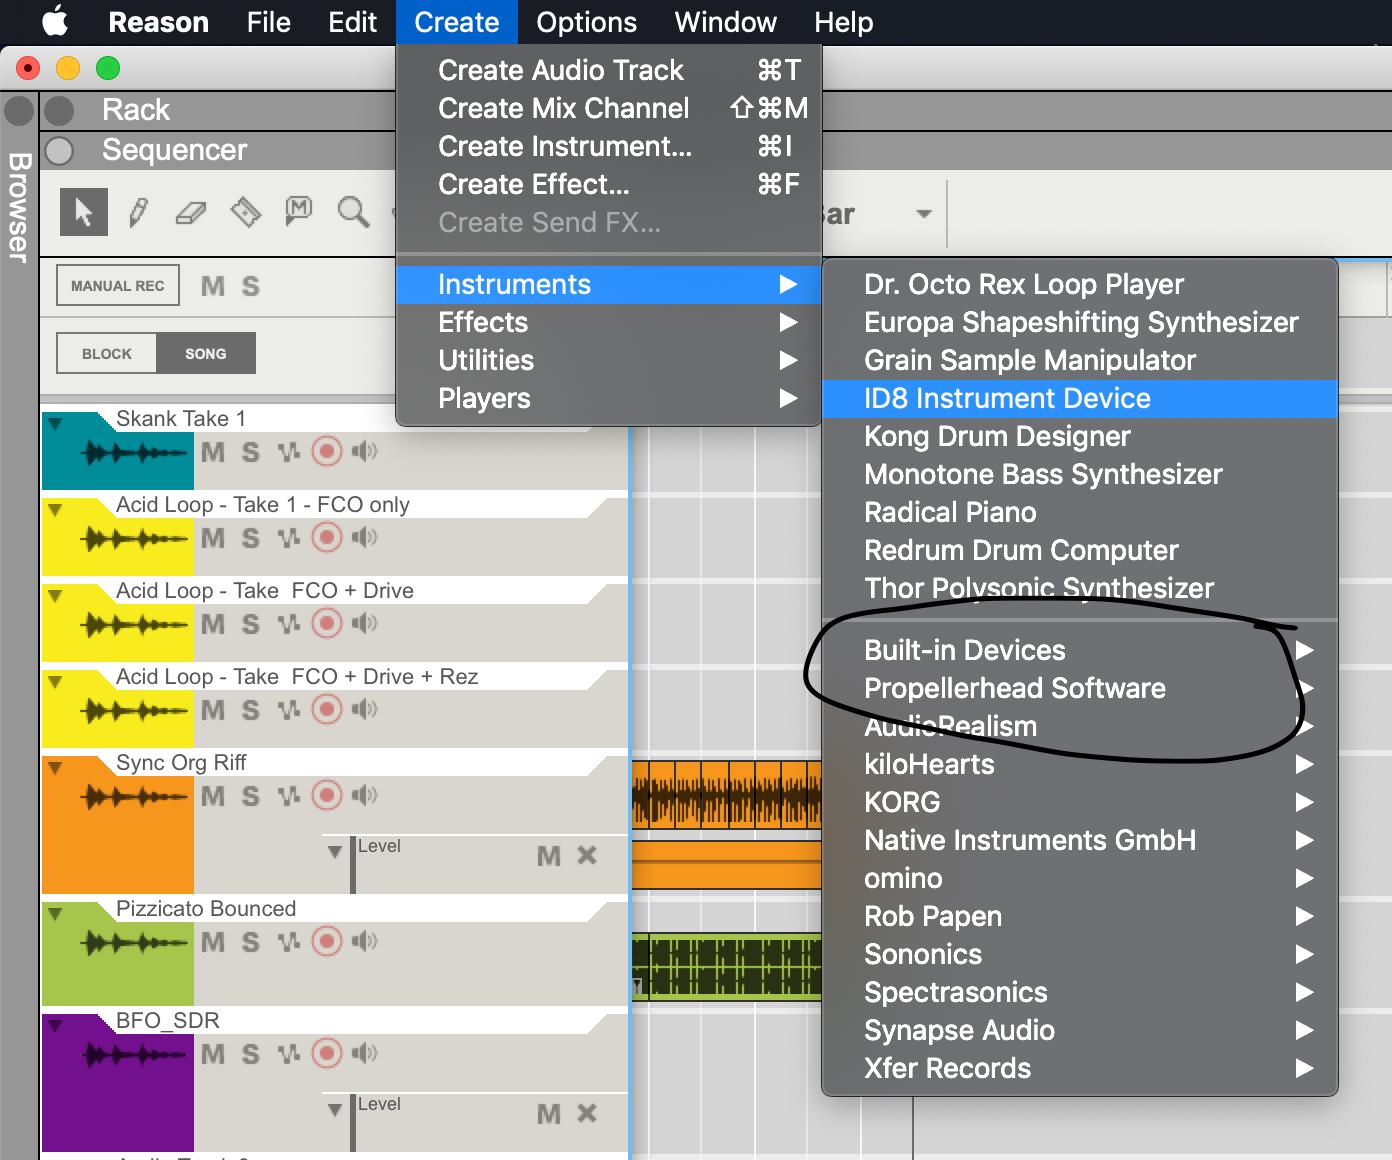This screenshot has height=1160, width=1392.
Task: Click monitor speaker icon on Skank Take 1
Action: pyautogui.click(x=365, y=451)
